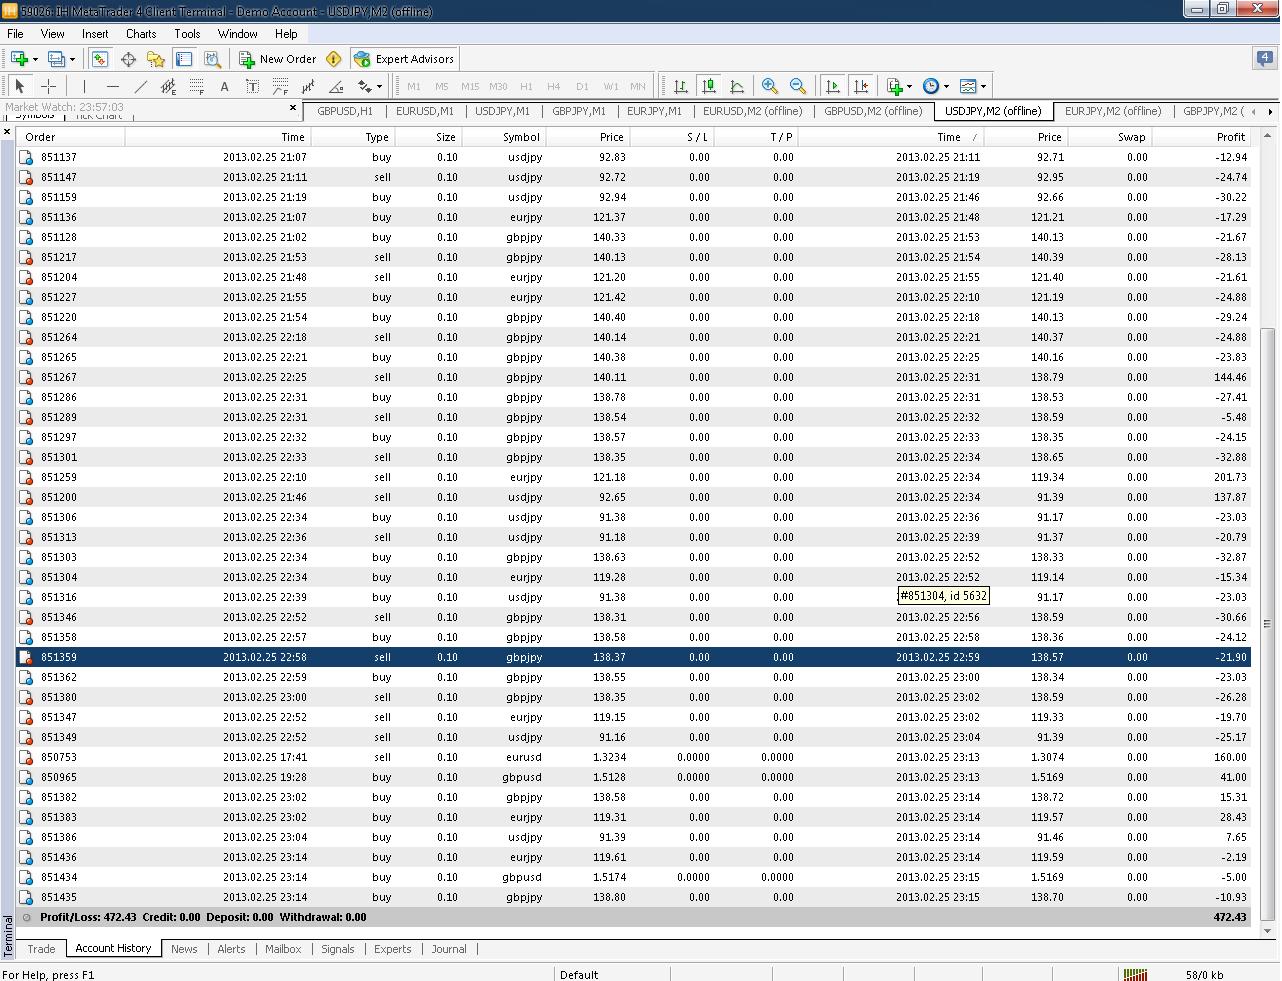Expand dropdown arrow beside Arrows tool

(x=379, y=86)
